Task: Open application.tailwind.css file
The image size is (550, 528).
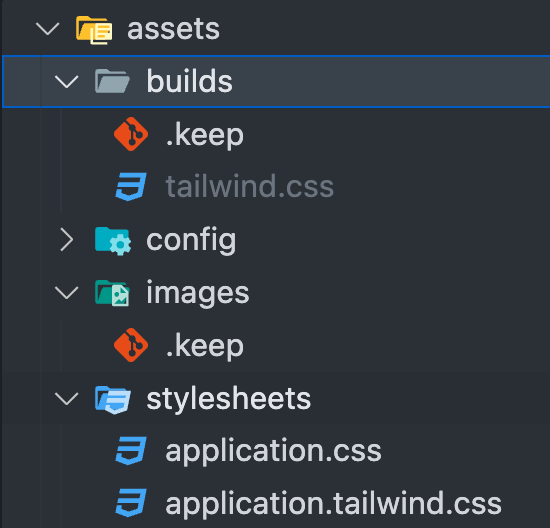Action: (333, 503)
